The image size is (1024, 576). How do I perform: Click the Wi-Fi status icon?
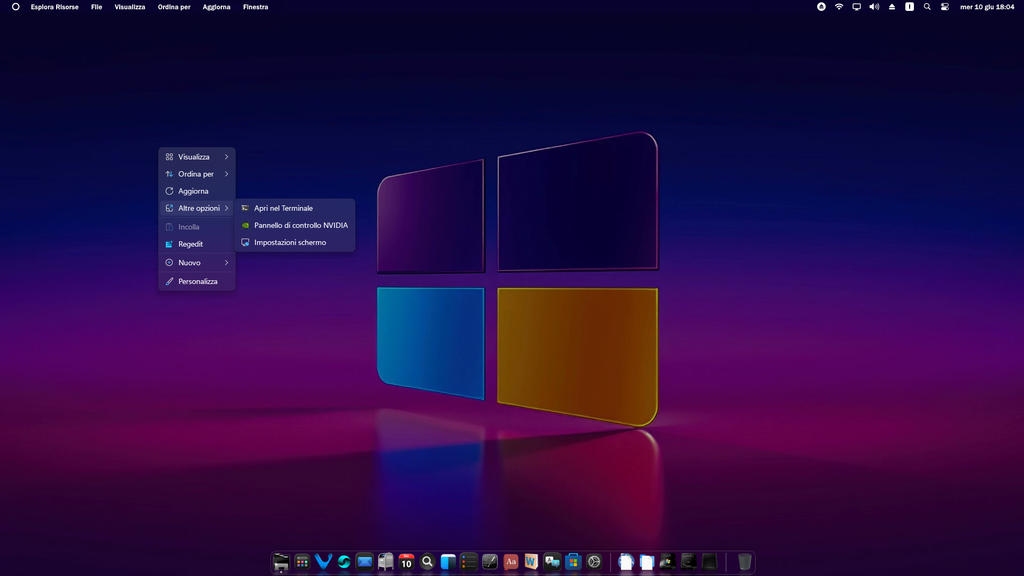839,7
